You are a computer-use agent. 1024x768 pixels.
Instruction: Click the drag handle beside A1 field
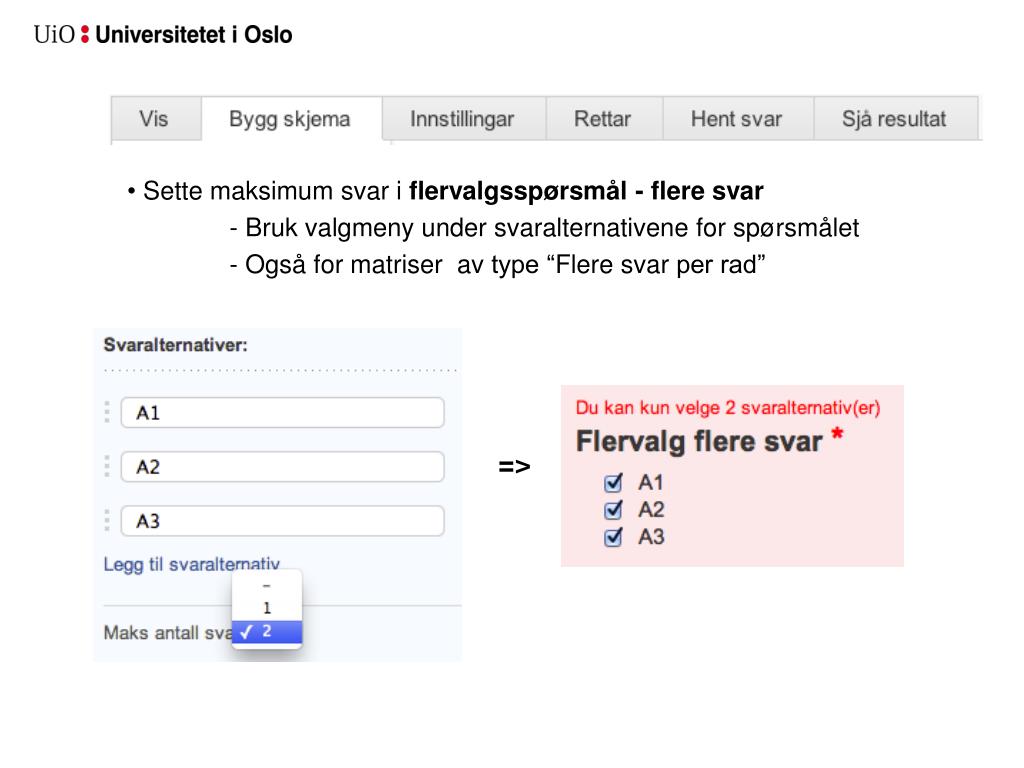coord(107,412)
